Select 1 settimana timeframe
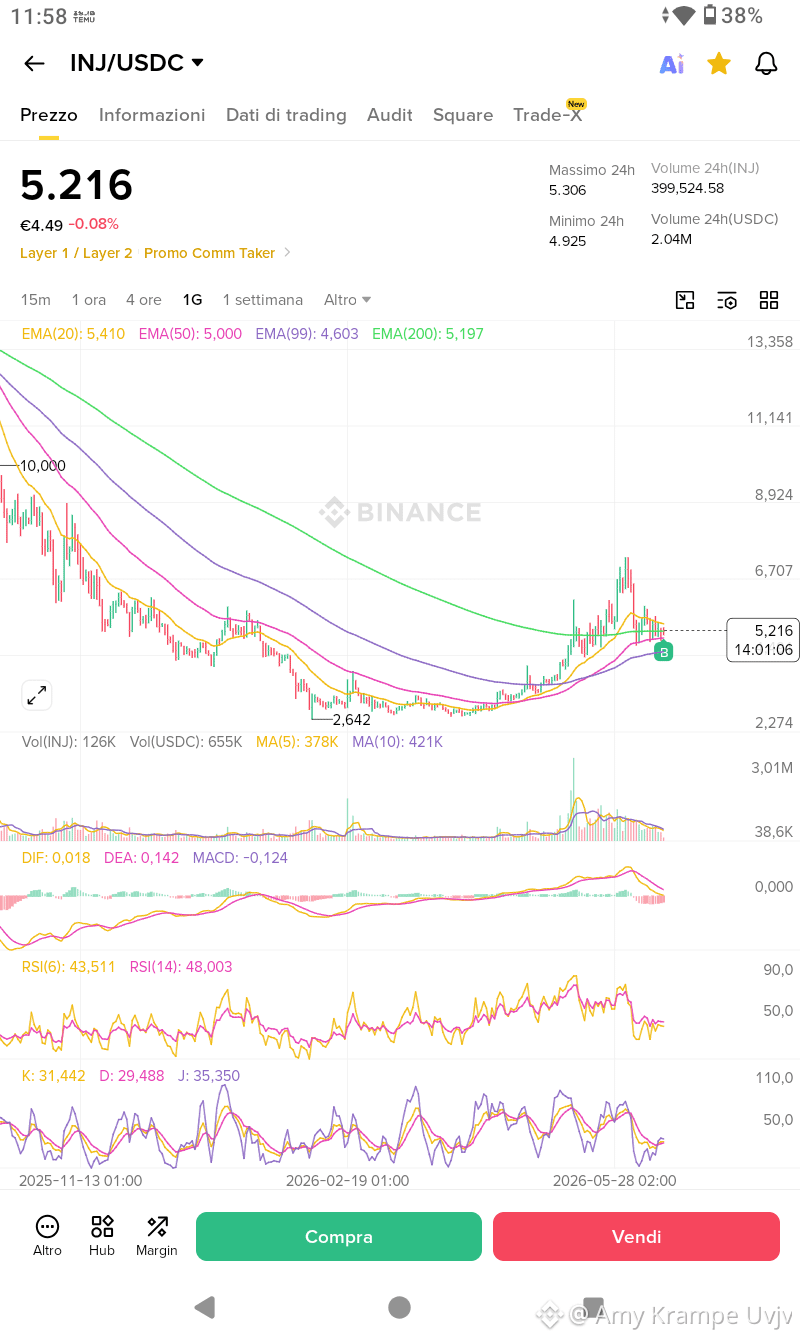Screen dimensions: 800x1340 pos(263,300)
